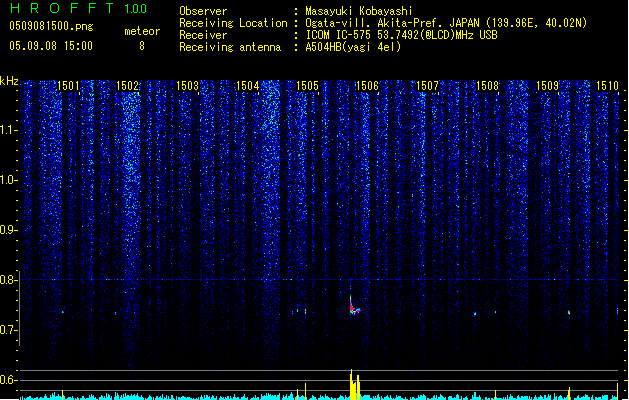This screenshot has height=400, width=629.
Task: Click the 1510 time marker
Action: click(x=607, y=86)
